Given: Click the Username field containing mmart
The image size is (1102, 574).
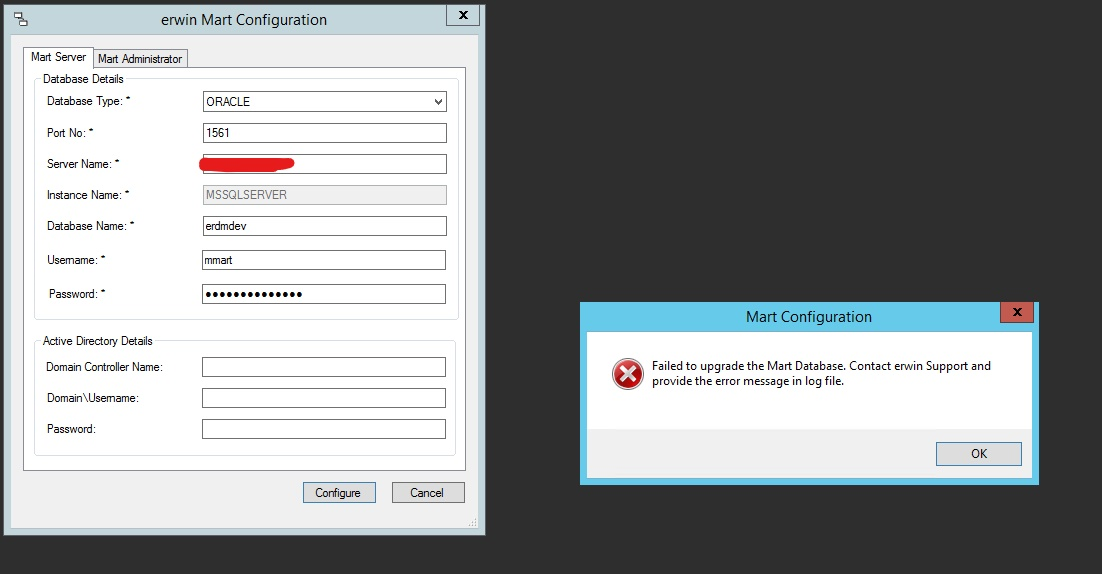Looking at the screenshot, I should (x=324, y=260).
